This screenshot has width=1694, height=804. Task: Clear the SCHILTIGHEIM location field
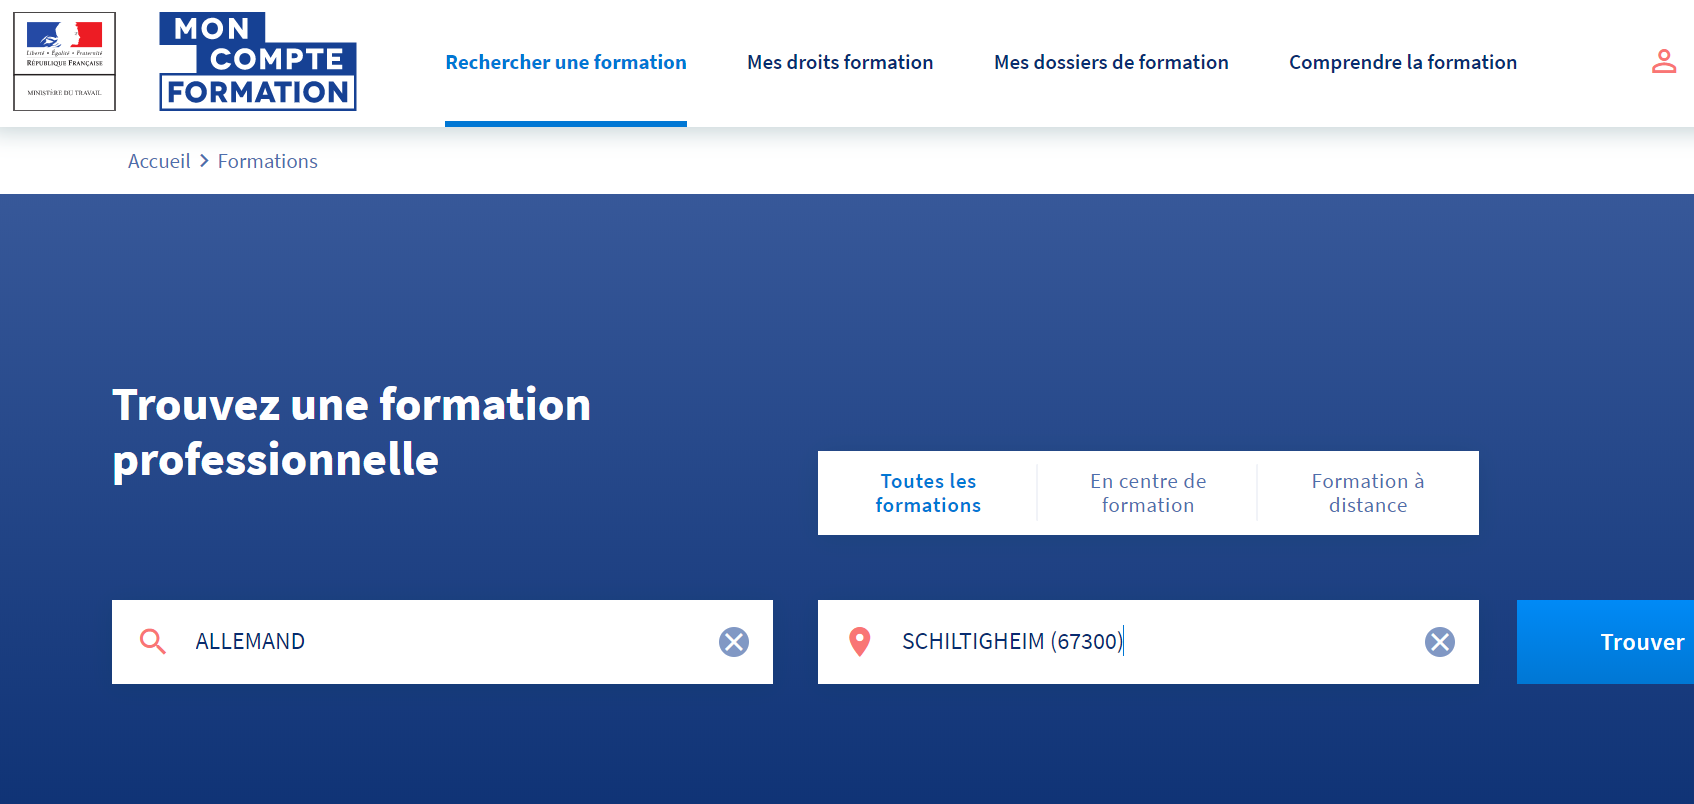[x=1439, y=642]
